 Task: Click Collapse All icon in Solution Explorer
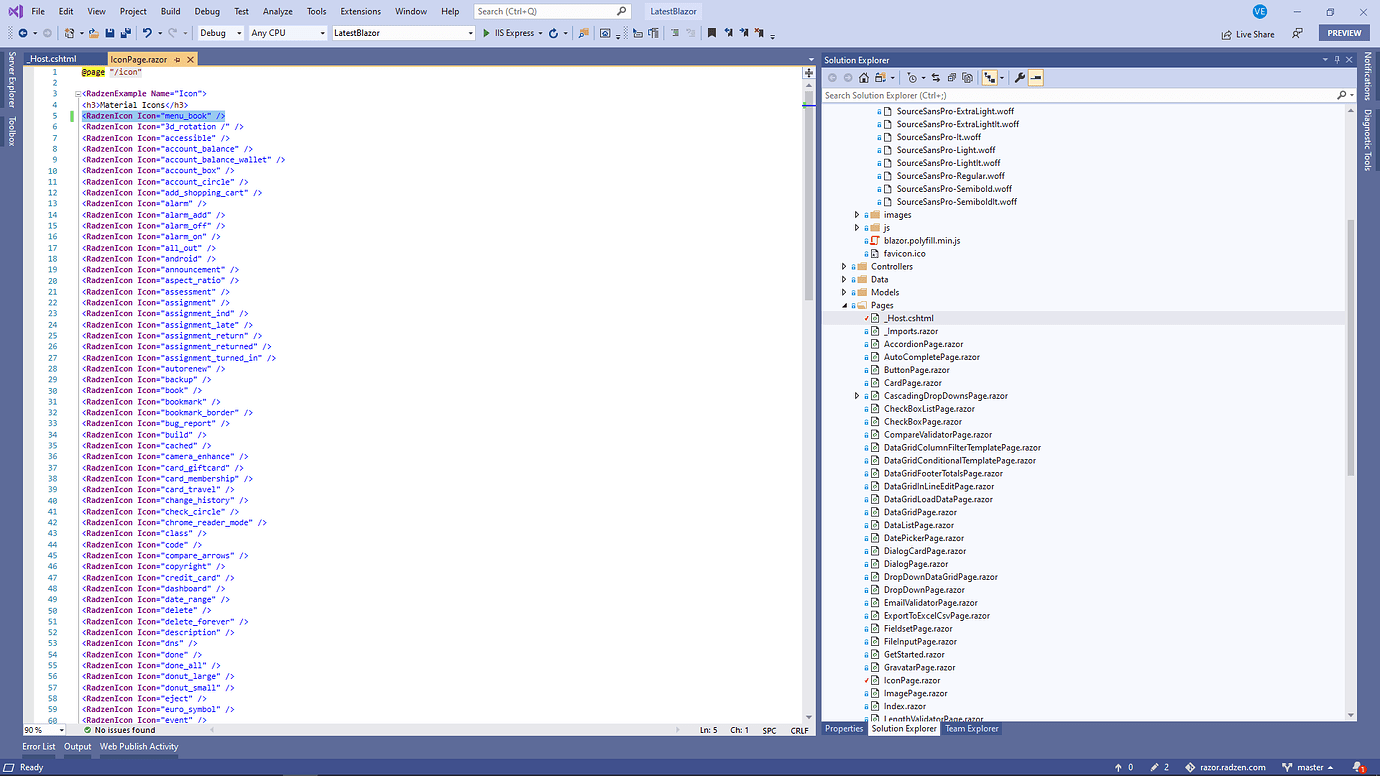[952, 77]
